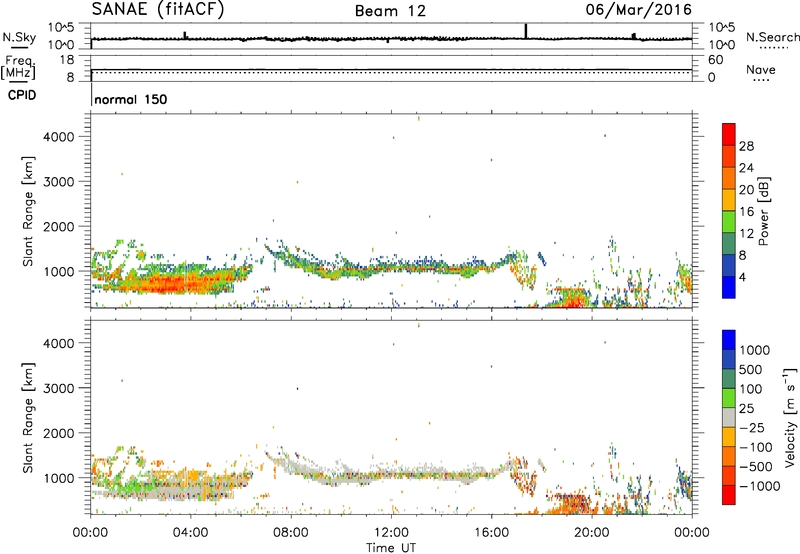Click the -100 label on velocity colorbar

click(756, 447)
